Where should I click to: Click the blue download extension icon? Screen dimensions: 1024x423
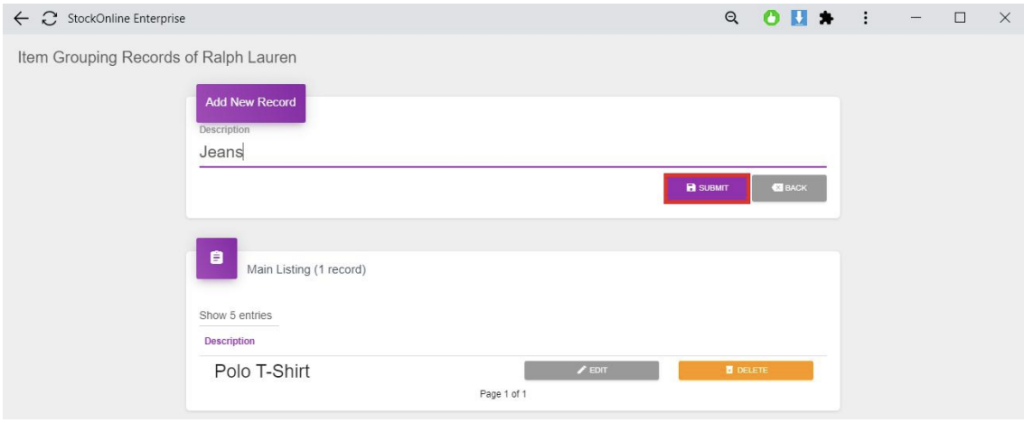799,18
